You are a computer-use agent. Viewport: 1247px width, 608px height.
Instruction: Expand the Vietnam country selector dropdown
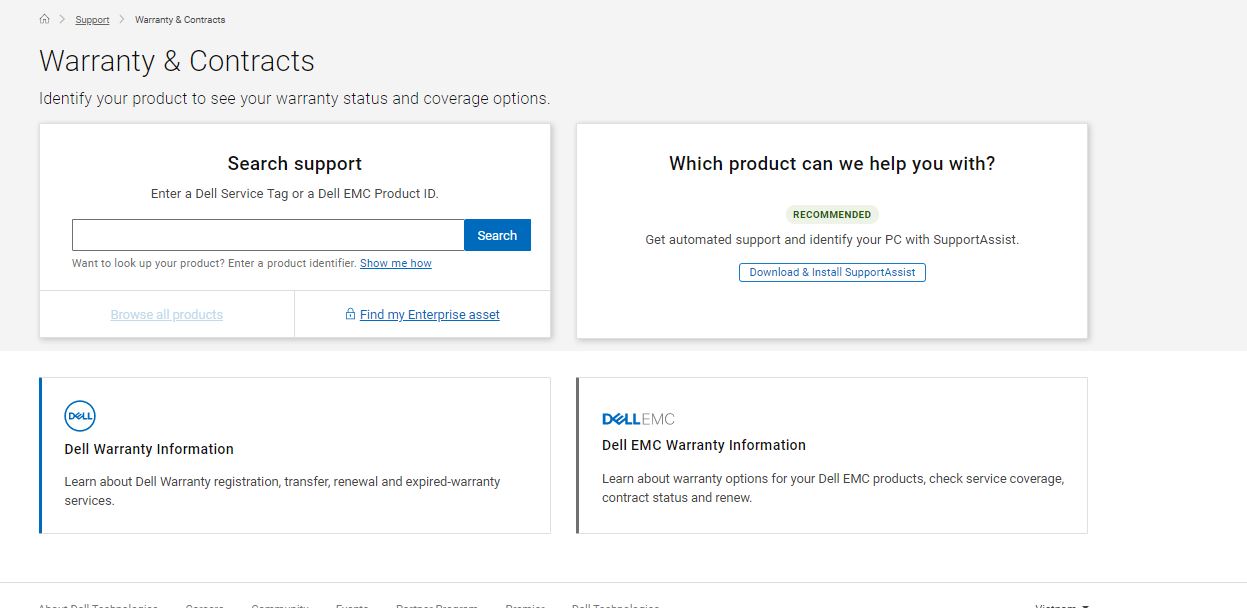pos(1062,605)
